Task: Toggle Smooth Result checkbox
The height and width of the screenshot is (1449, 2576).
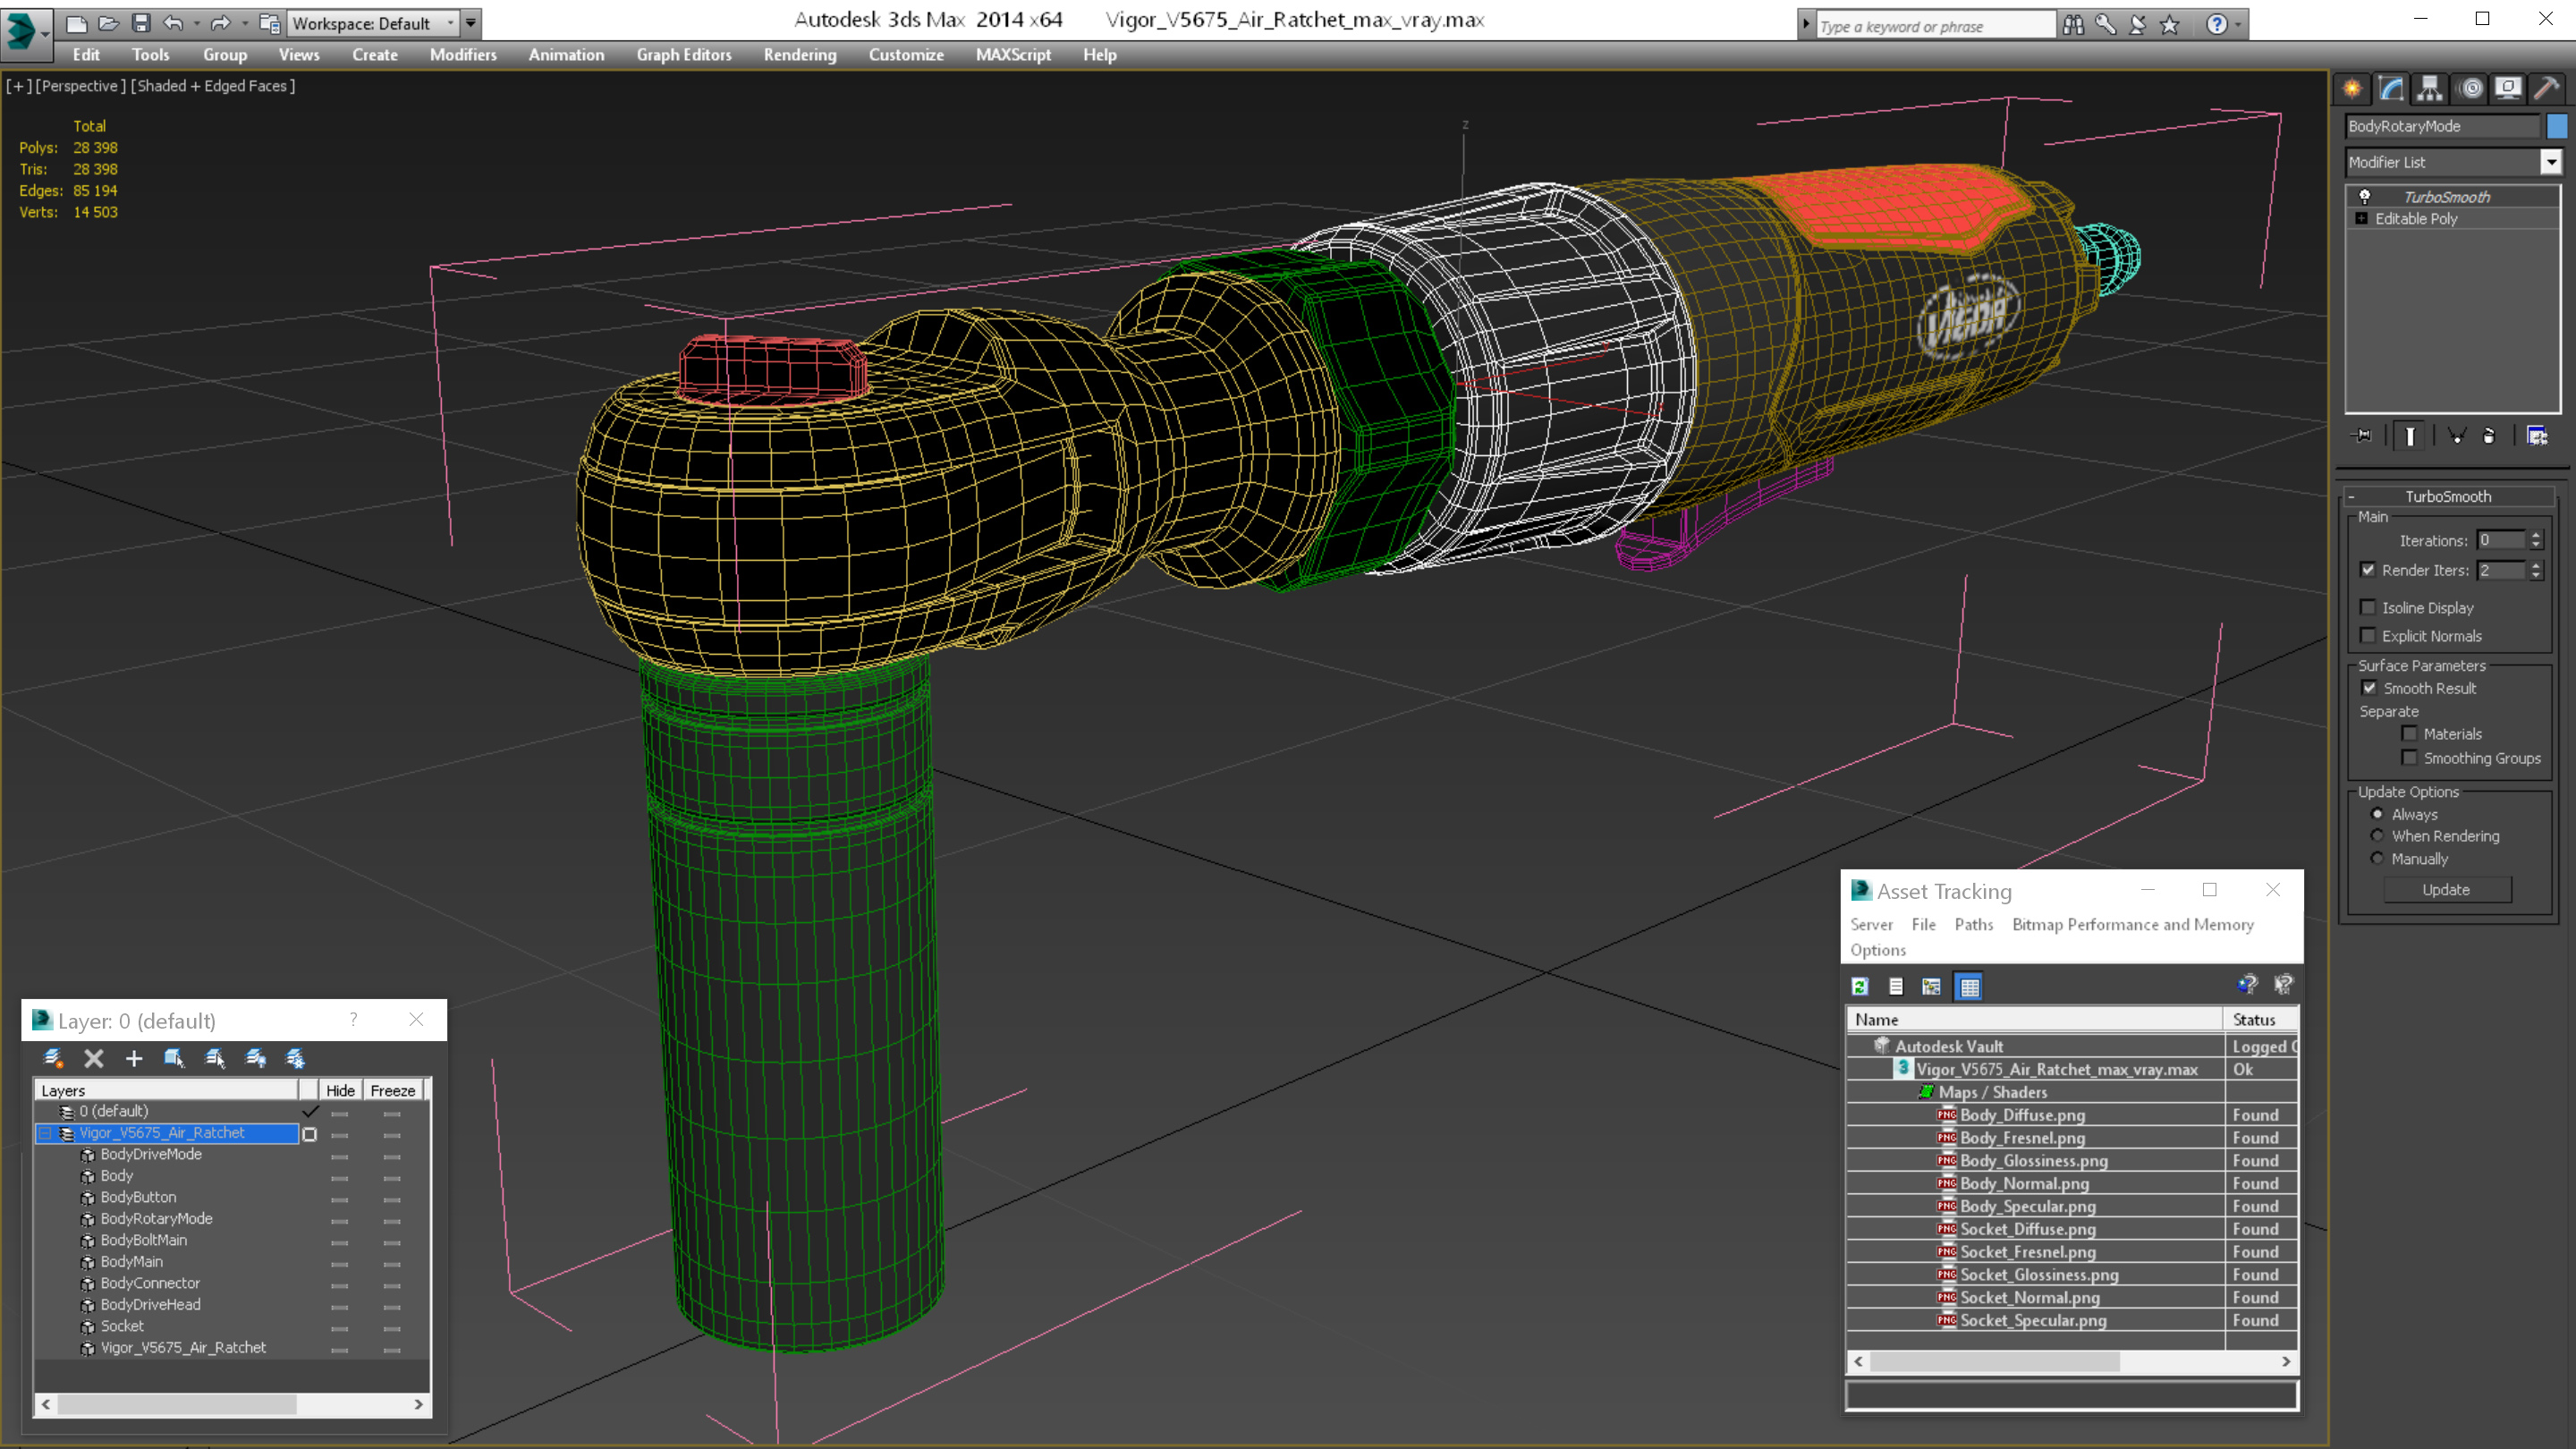Action: tap(2369, 688)
